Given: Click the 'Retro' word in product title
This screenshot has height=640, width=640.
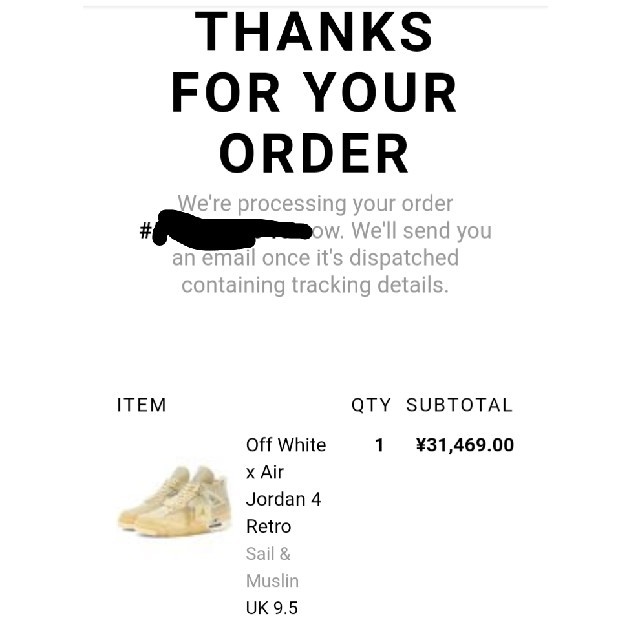Looking at the screenshot, I should tap(269, 527).
